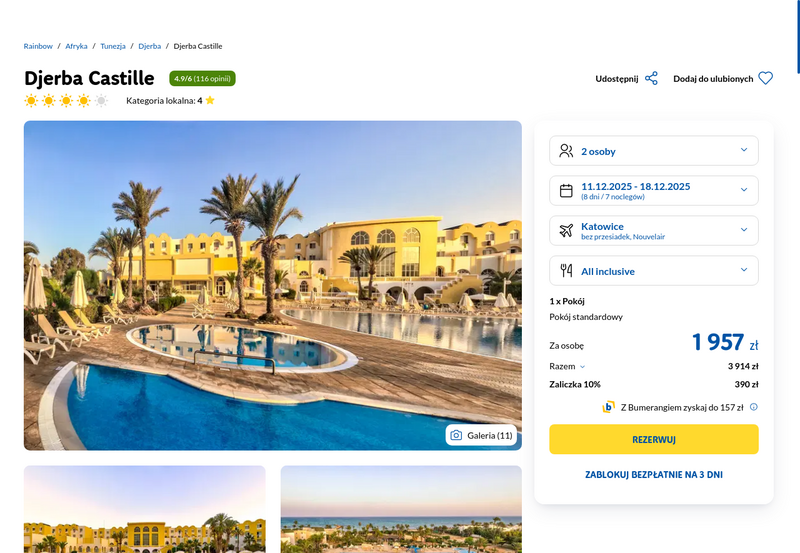800x553 pixels.
Task: Go to Tunezja in breadcrumb
Action: tap(113, 46)
